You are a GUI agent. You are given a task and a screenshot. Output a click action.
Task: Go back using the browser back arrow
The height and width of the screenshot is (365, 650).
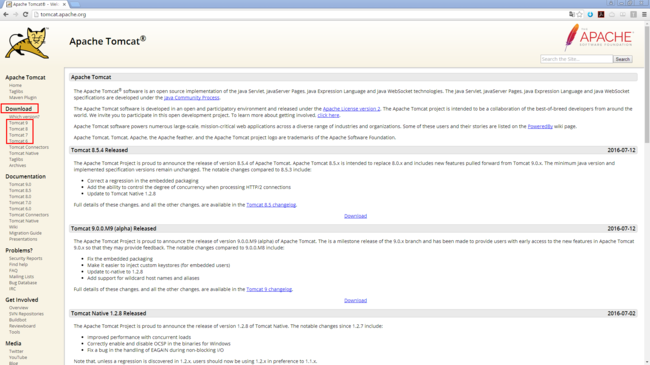click(6, 15)
